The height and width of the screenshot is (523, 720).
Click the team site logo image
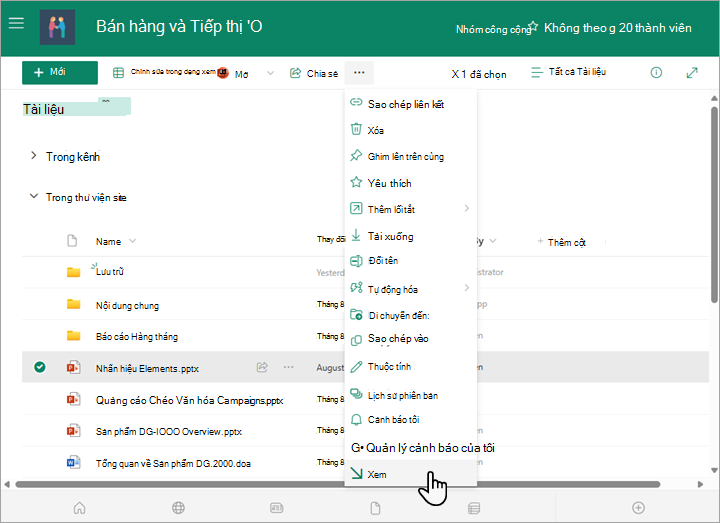pyautogui.click(x=57, y=28)
